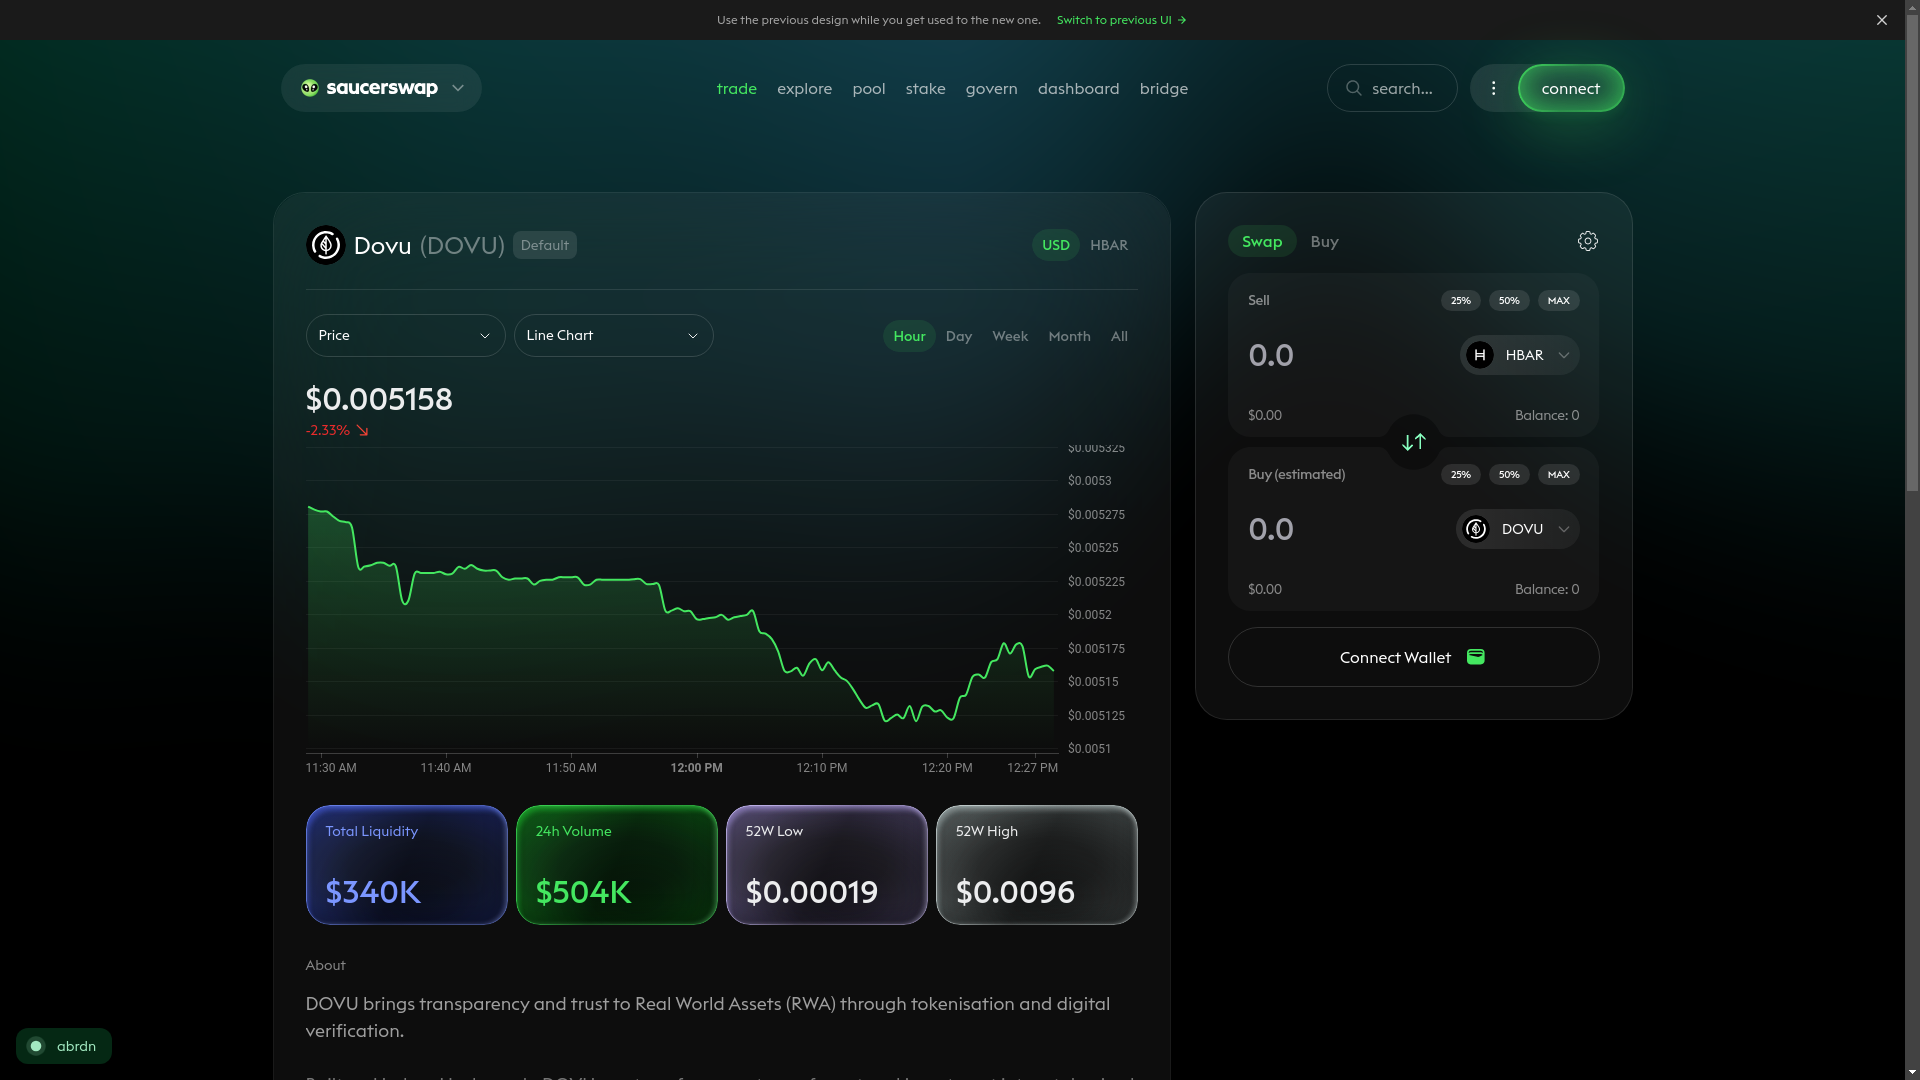Viewport: 1920px width, 1080px height.
Task: Click the red down-trend arrow icon
Action: tap(362, 431)
